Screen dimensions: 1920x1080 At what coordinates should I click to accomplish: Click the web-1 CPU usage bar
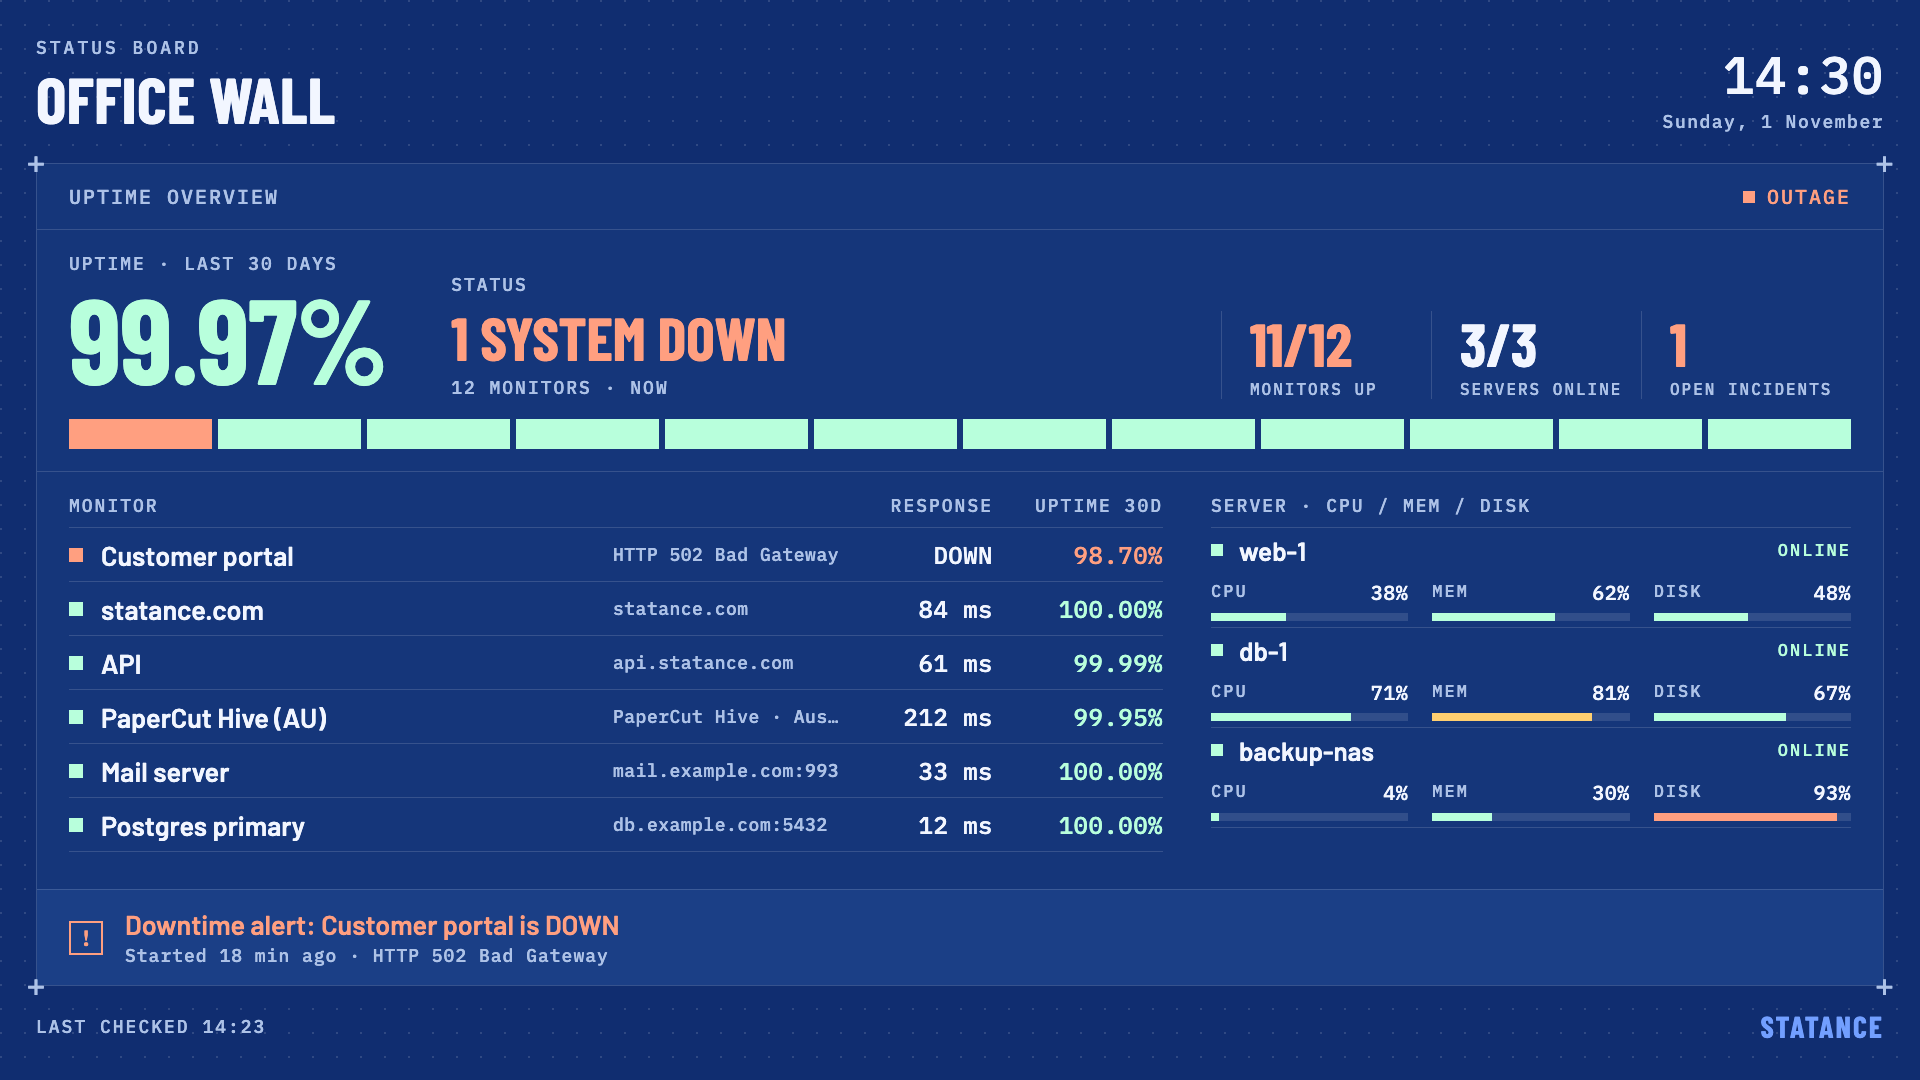pos(1309,617)
